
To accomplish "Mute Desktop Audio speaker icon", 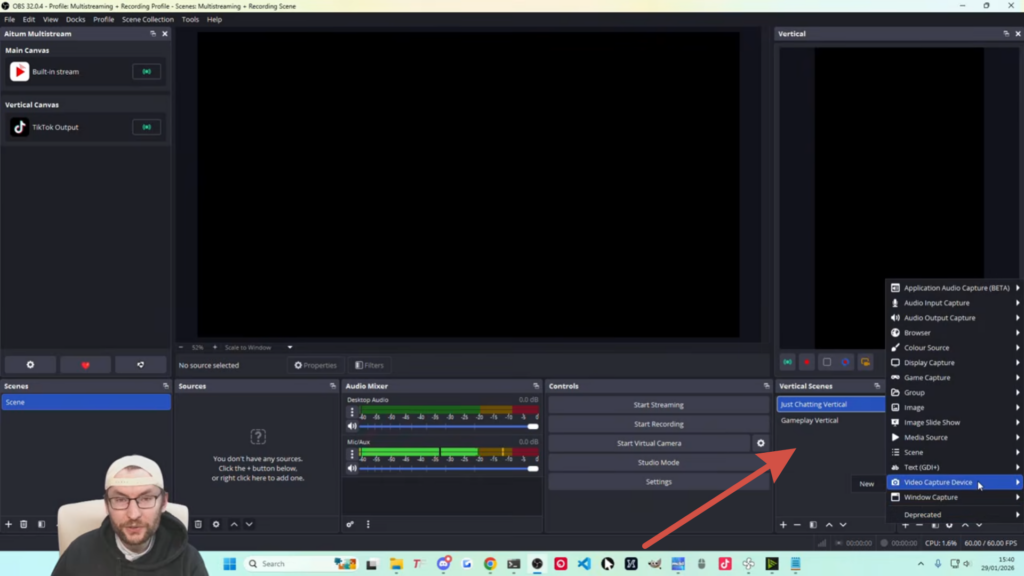I will point(352,426).
